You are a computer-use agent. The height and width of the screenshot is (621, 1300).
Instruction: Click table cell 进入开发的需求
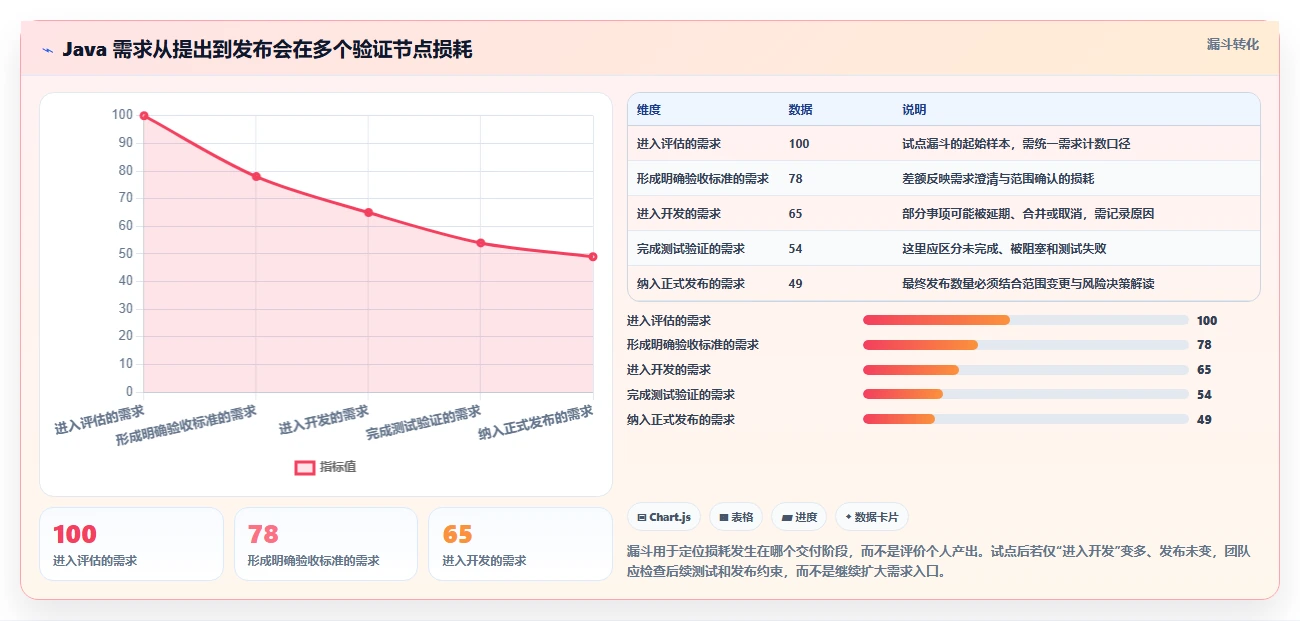[x=679, y=214]
